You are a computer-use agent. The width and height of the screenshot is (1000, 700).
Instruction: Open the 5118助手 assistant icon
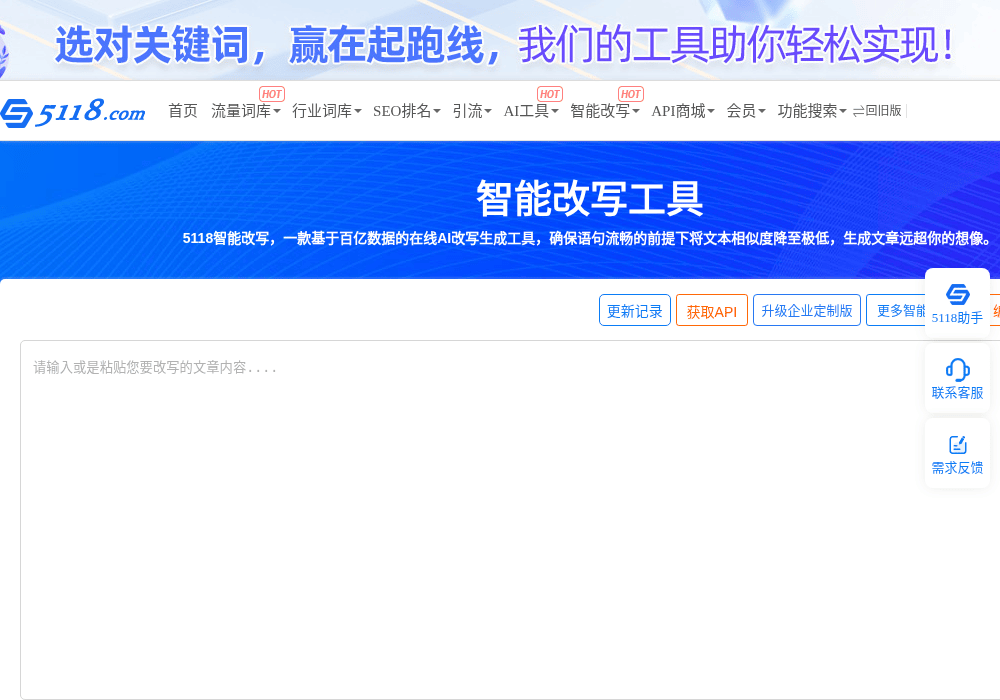click(957, 295)
